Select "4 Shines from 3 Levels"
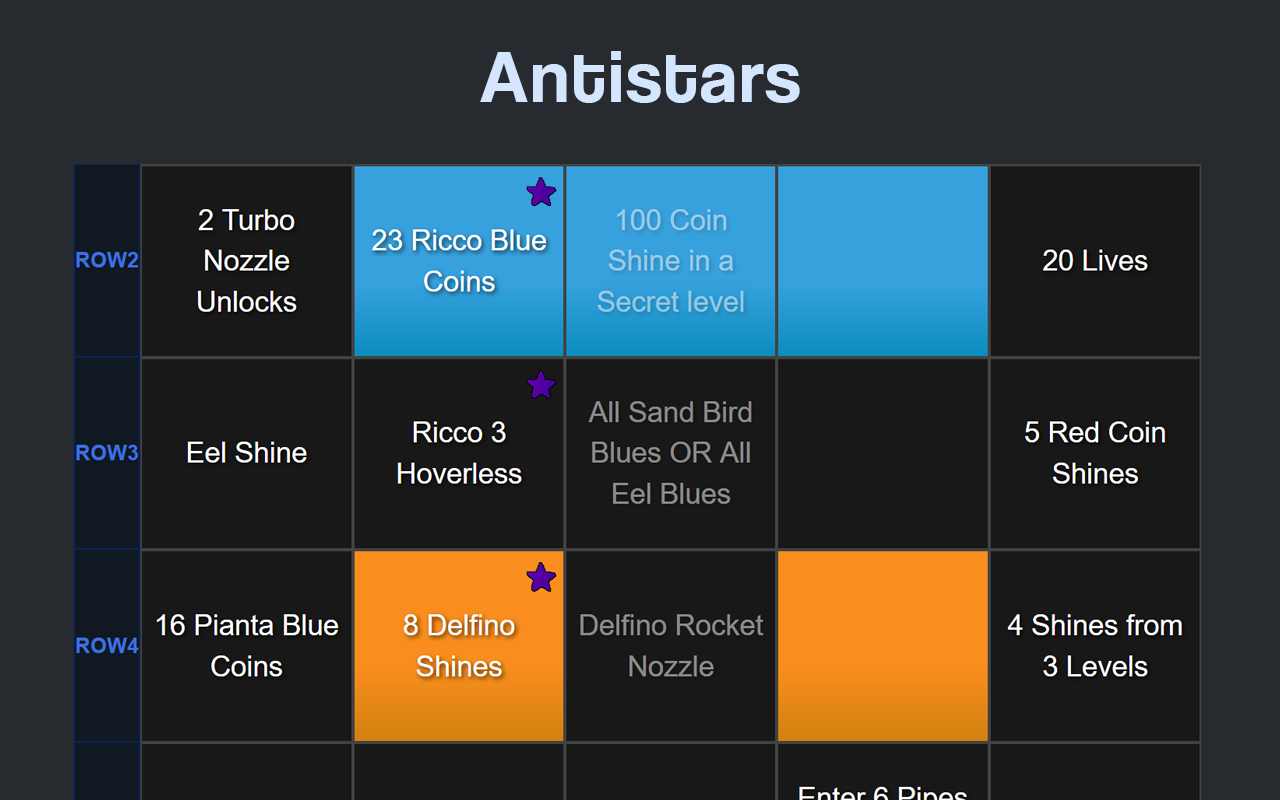Image resolution: width=1280 pixels, height=800 pixels. tap(1094, 645)
